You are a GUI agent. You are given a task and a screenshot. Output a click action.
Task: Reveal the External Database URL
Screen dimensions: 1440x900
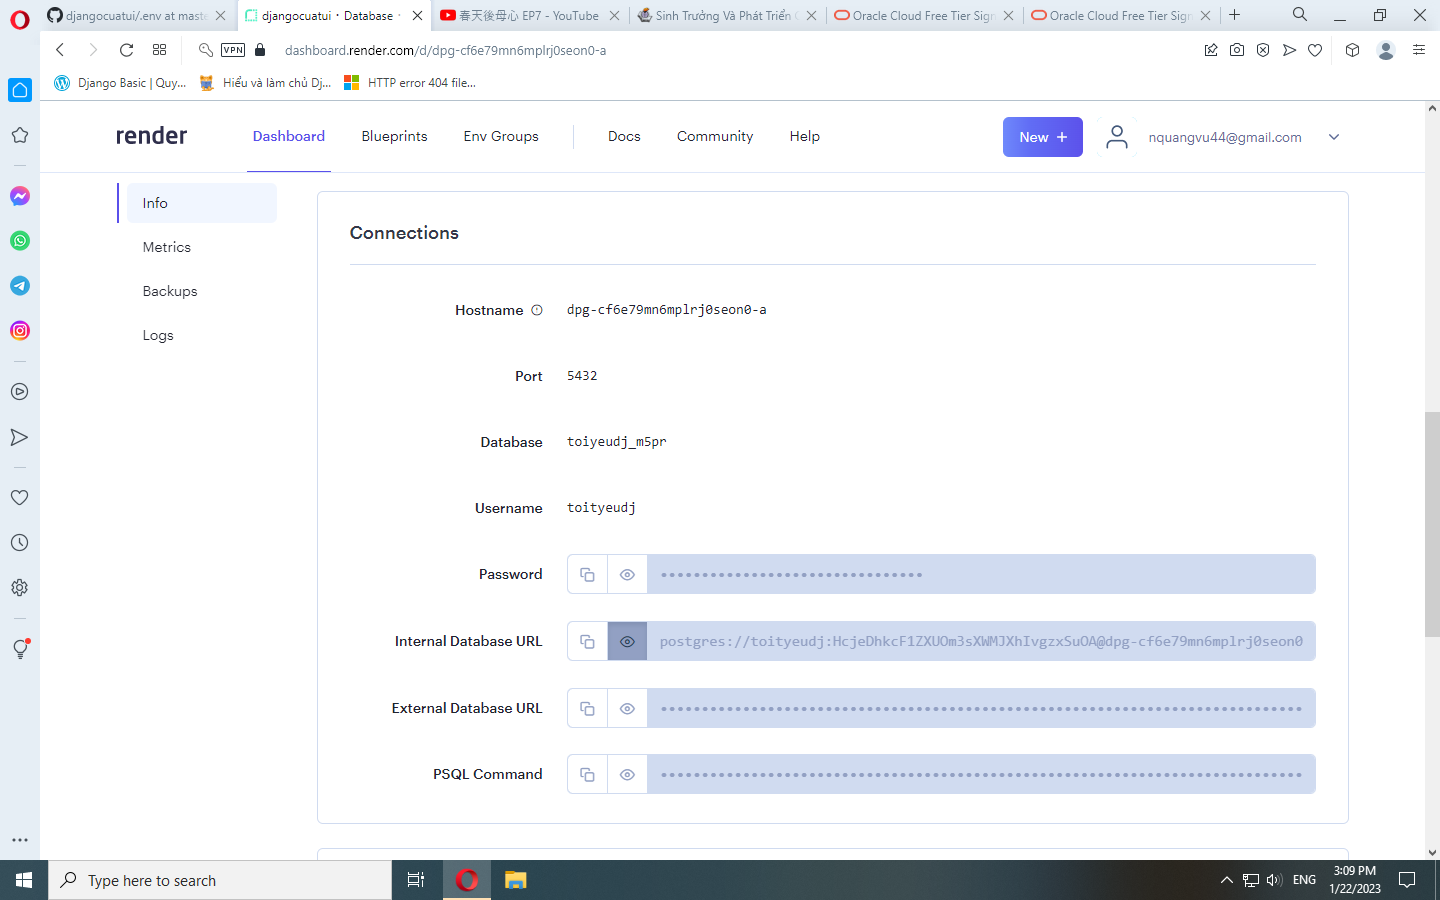pyautogui.click(x=627, y=708)
